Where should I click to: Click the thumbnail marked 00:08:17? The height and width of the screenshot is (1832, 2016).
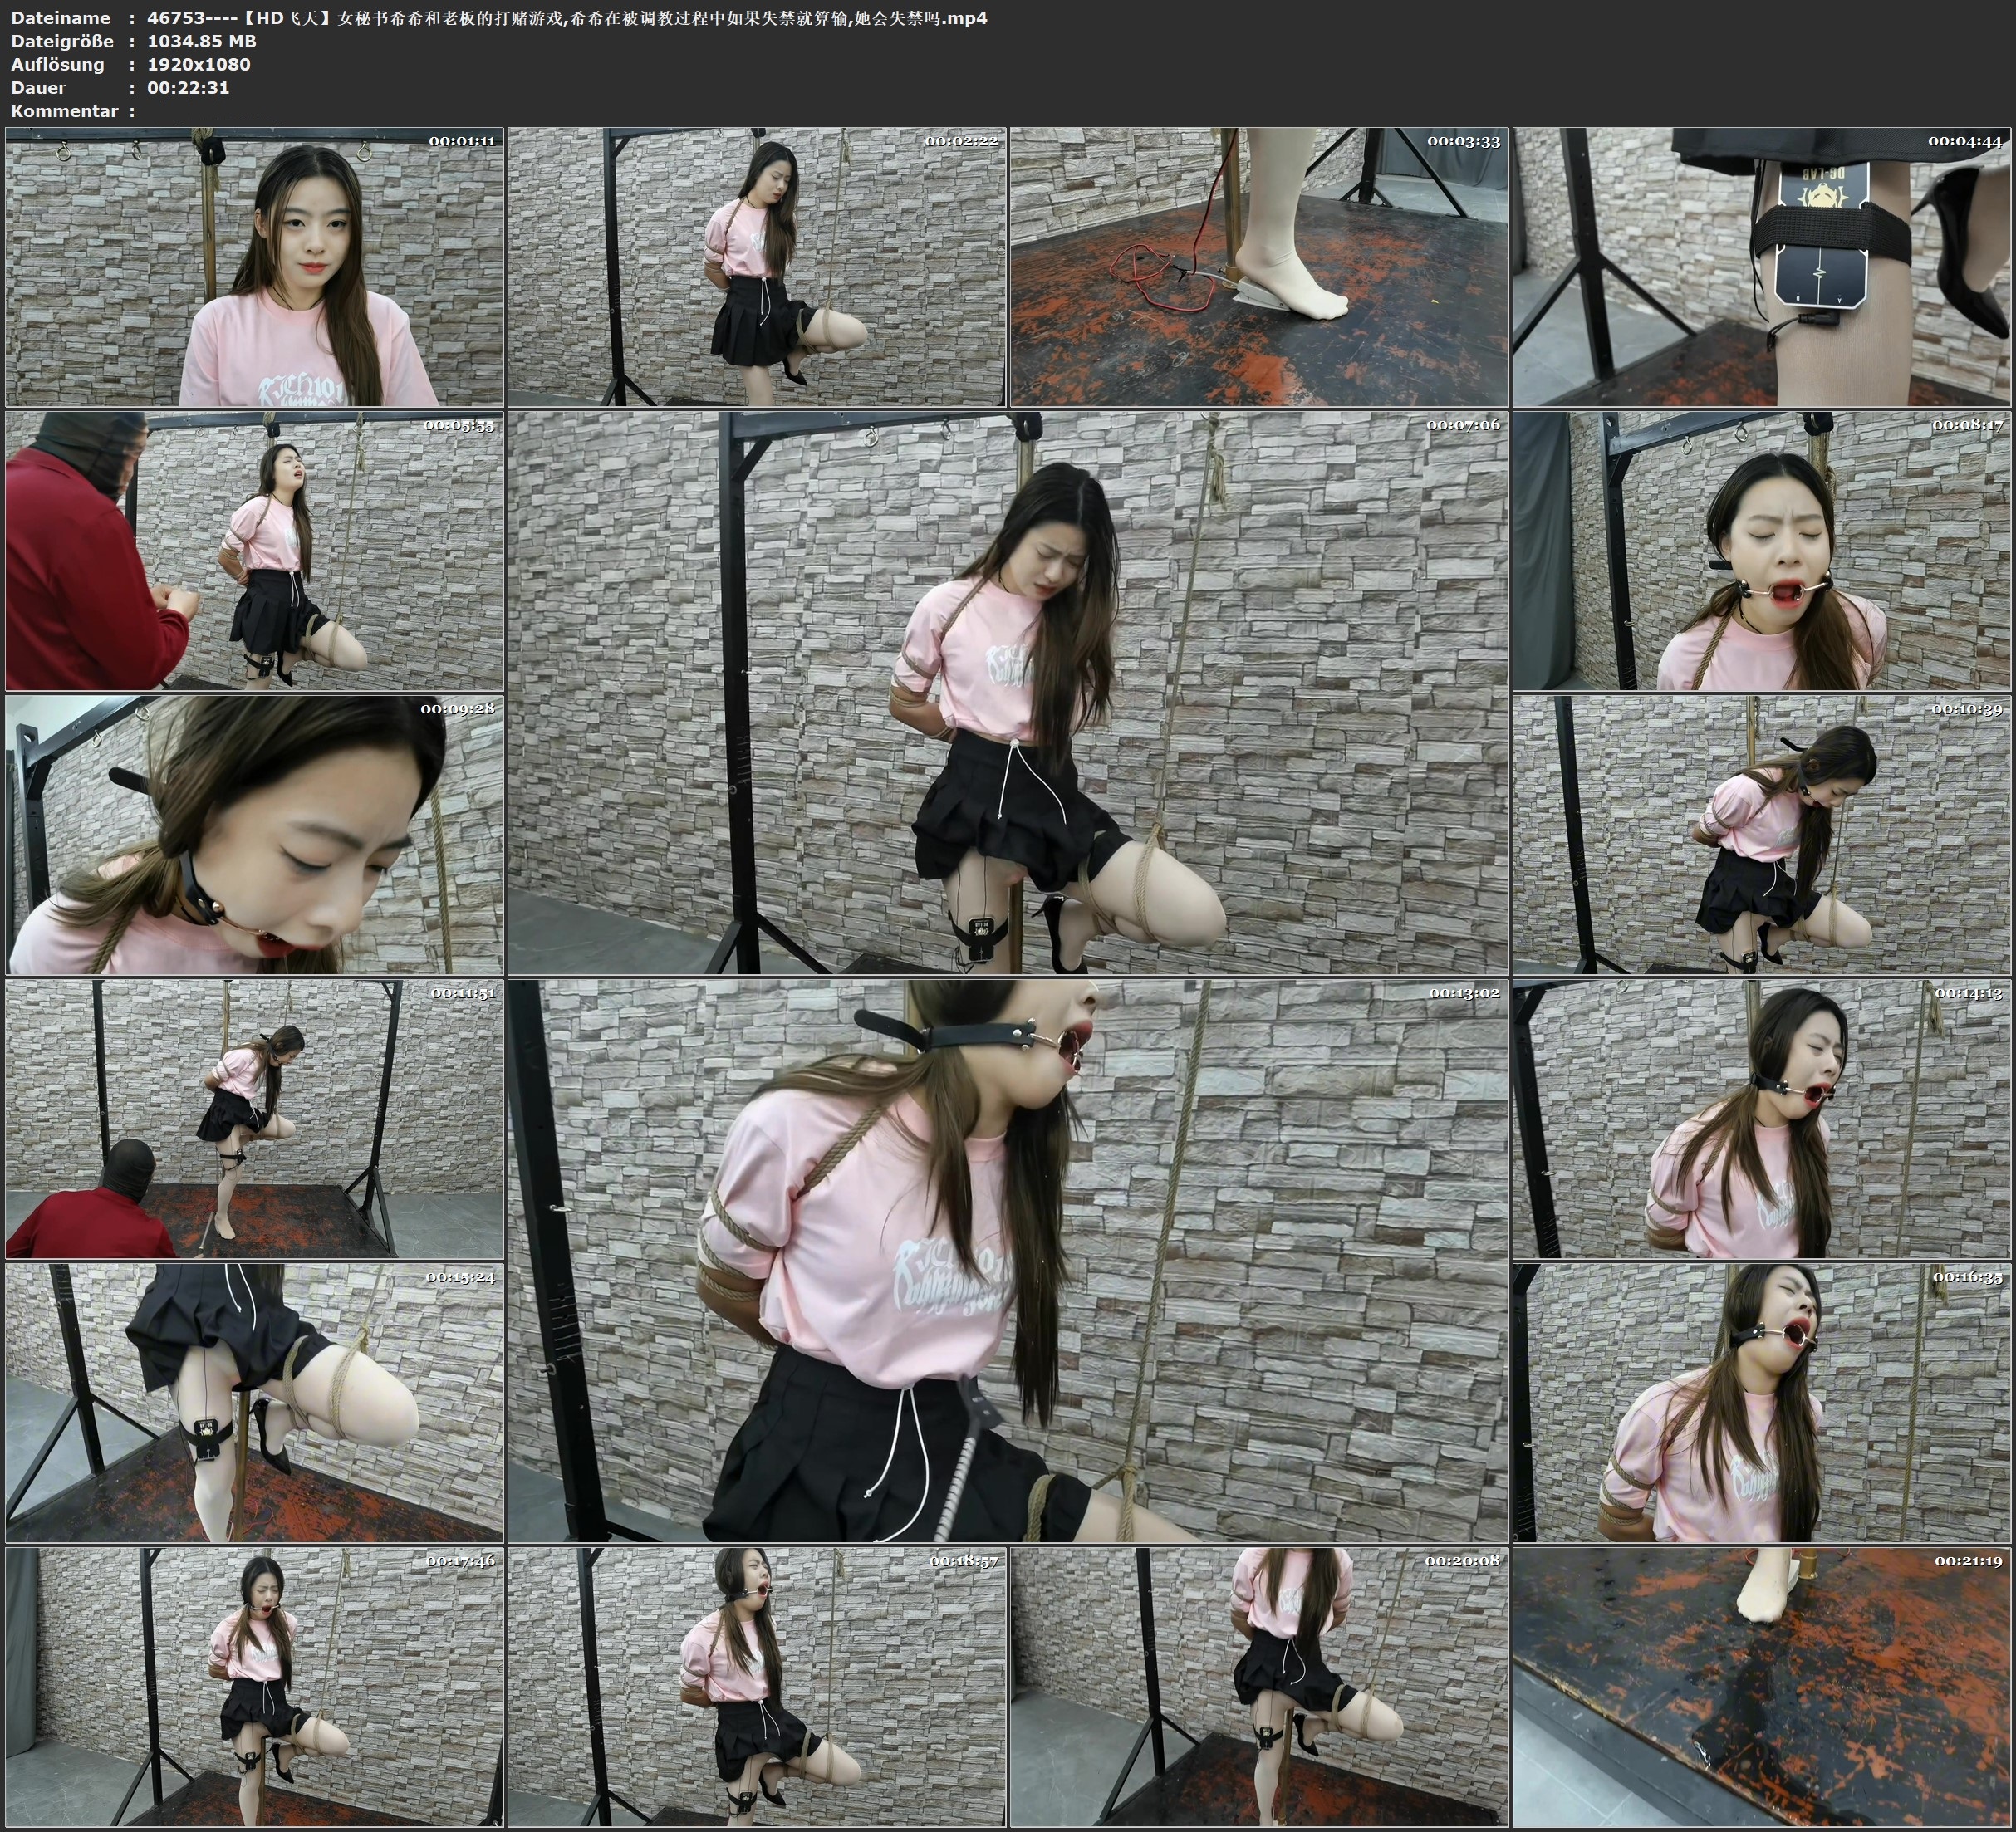[x=1761, y=550]
